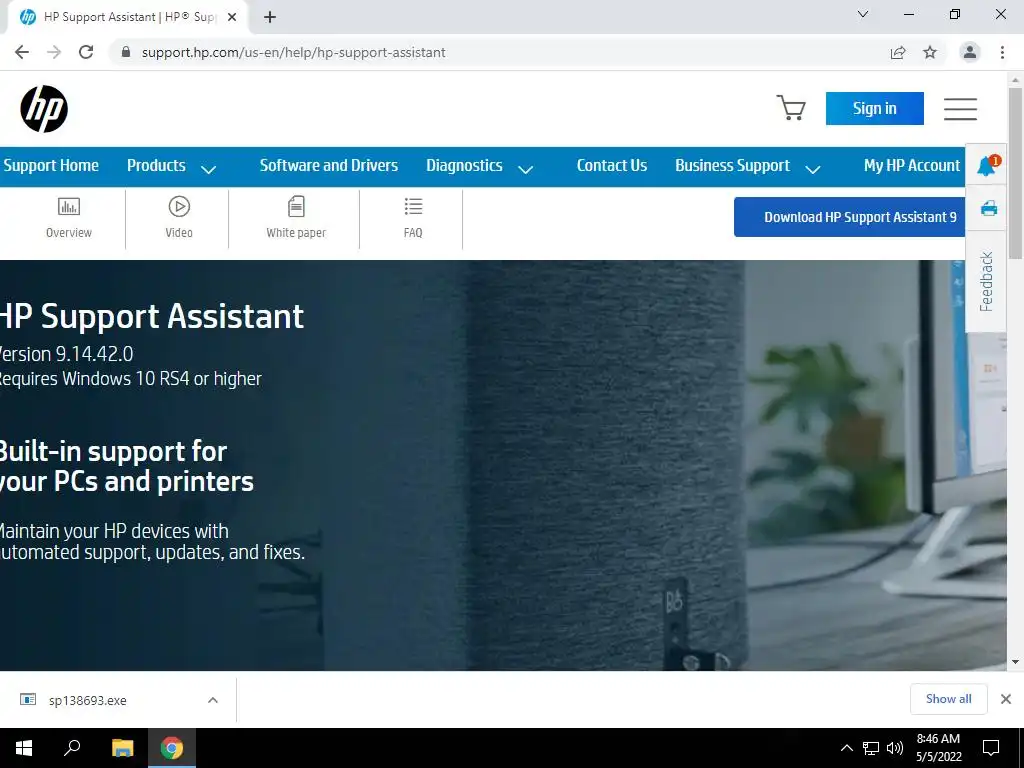This screenshot has width=1024, height=768.
Task: Open the Chrome profile menu
Action: pos(970,52)
